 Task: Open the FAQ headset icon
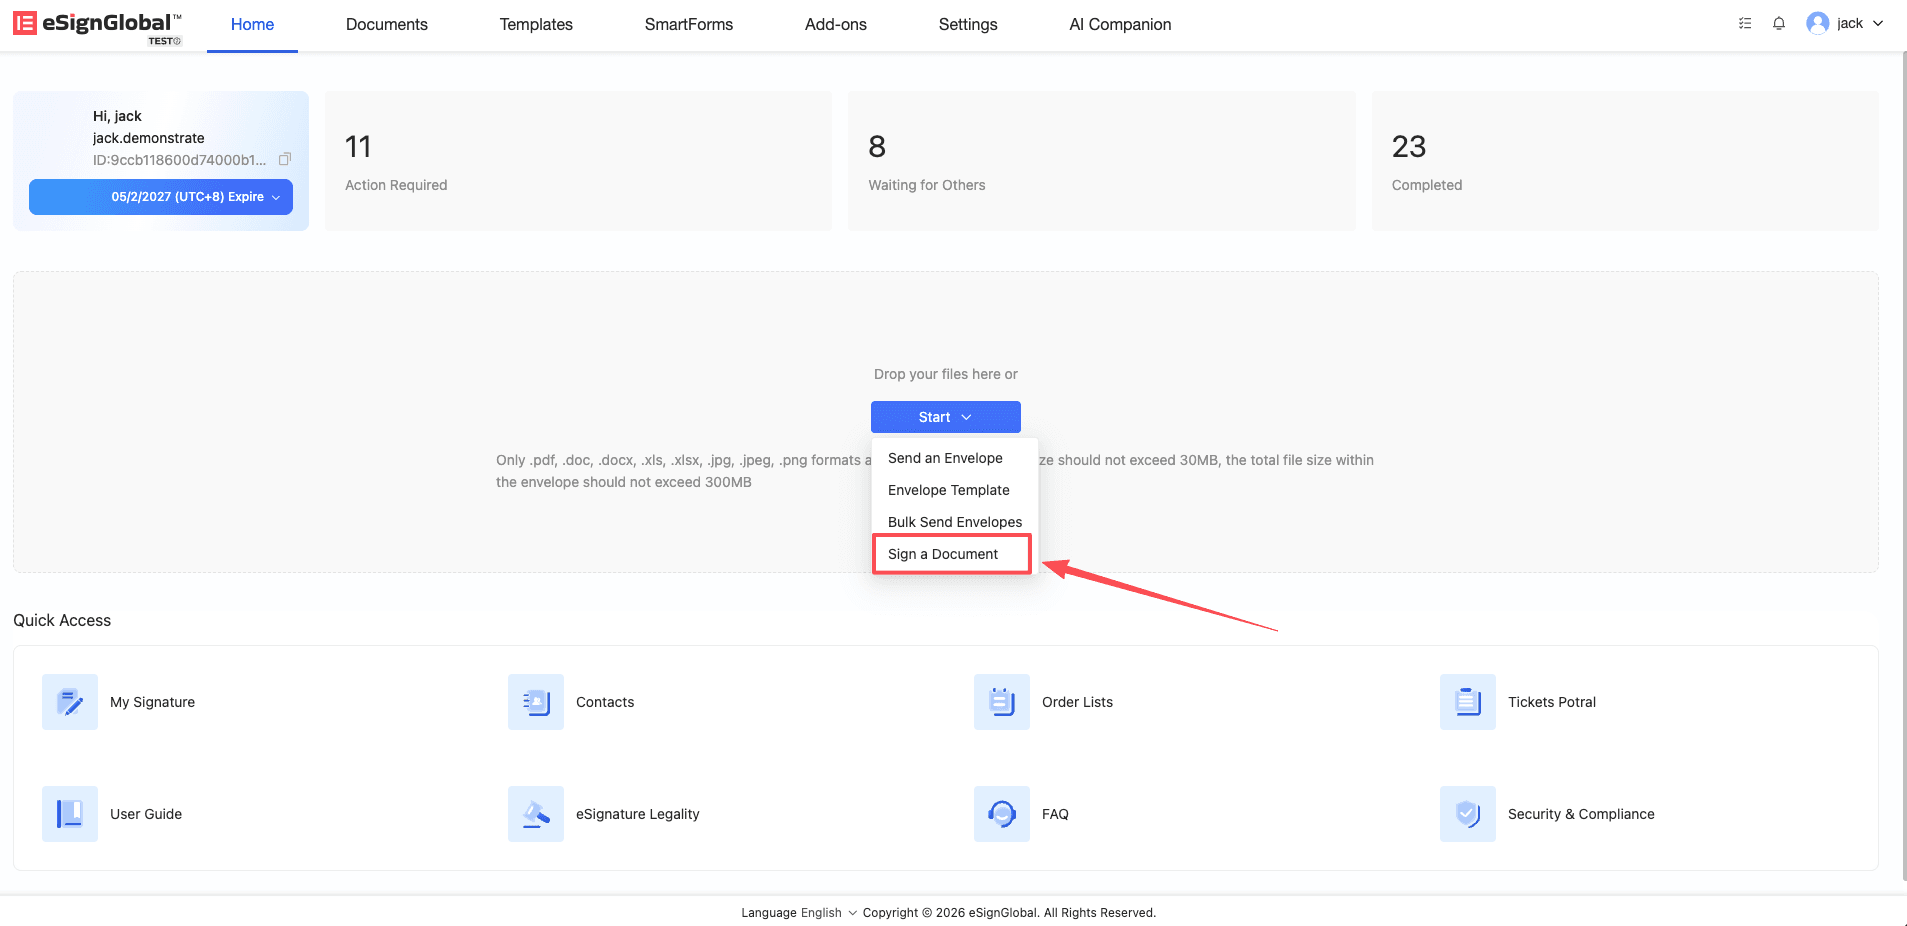1002,814
